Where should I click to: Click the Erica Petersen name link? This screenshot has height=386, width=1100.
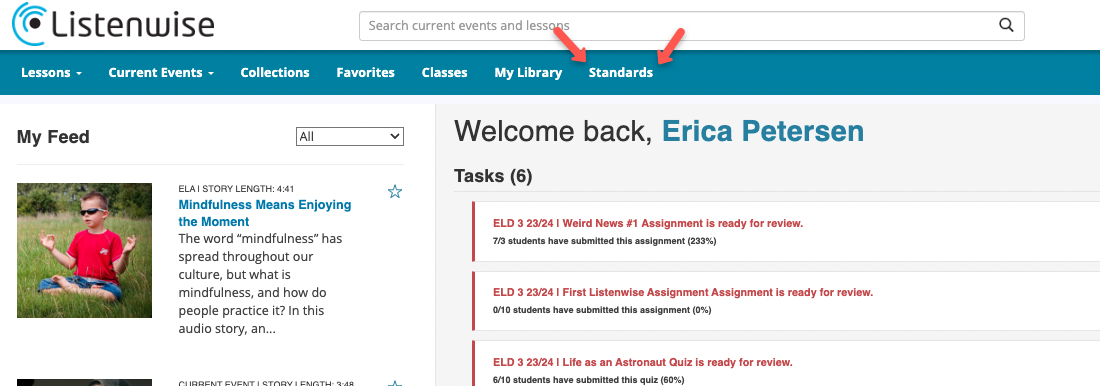pyautogui.click(x=763, y=131)
